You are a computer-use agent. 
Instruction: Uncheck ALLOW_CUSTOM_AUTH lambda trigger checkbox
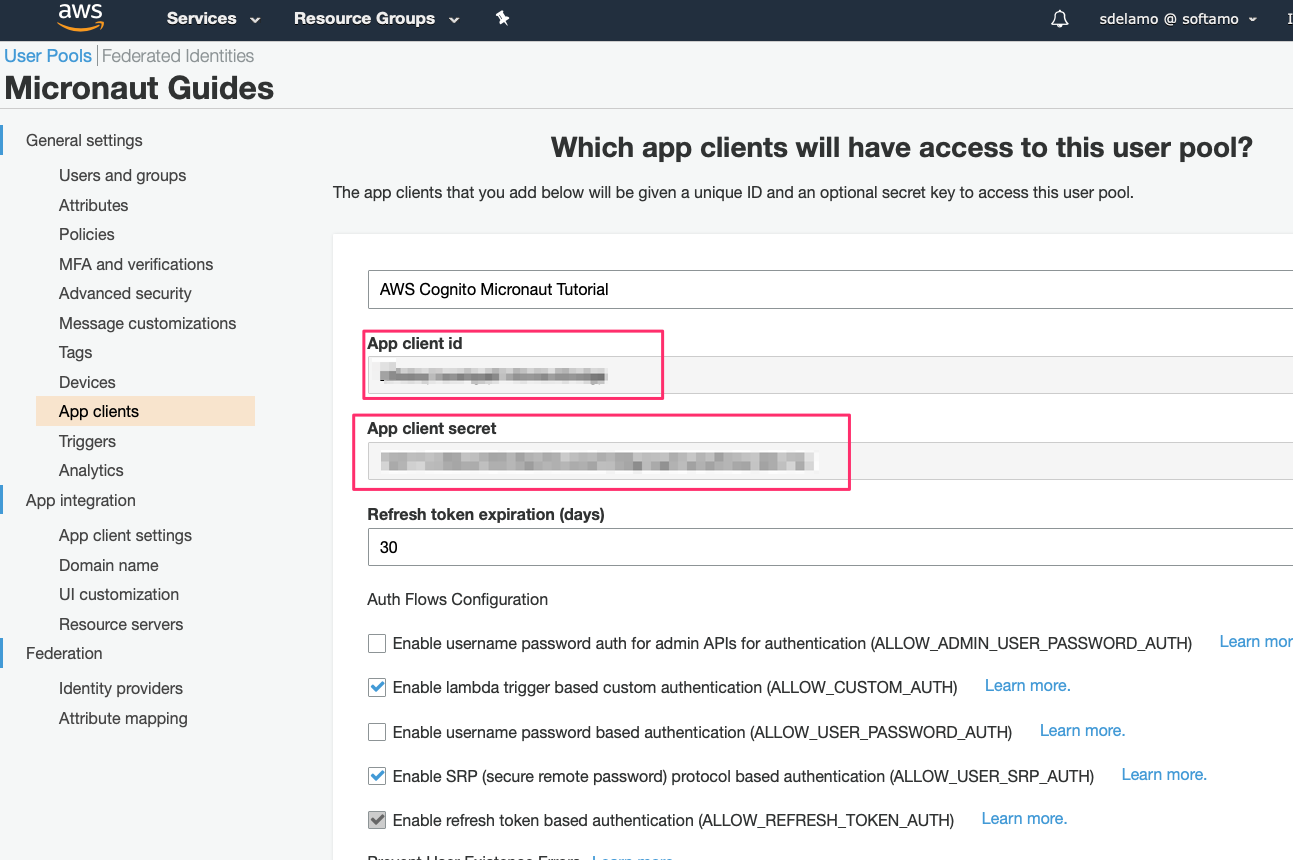377,687
